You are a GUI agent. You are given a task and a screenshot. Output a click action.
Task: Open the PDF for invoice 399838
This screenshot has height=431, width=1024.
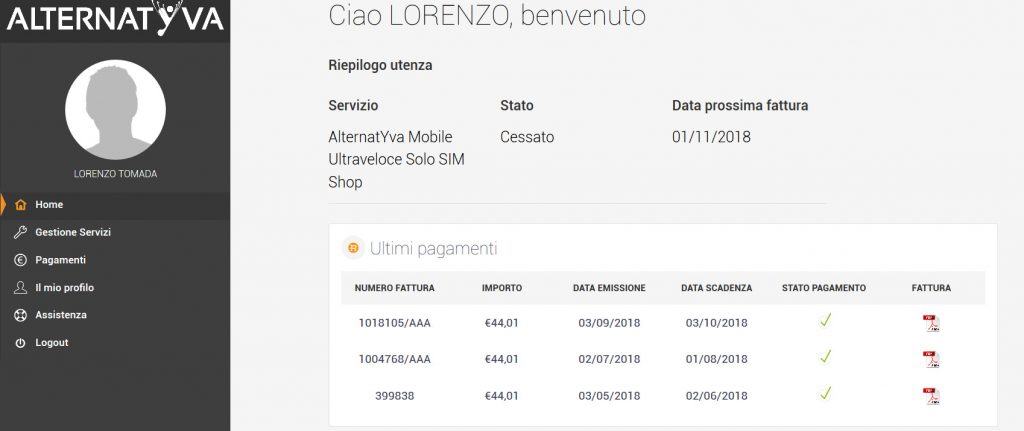(931, 395)
